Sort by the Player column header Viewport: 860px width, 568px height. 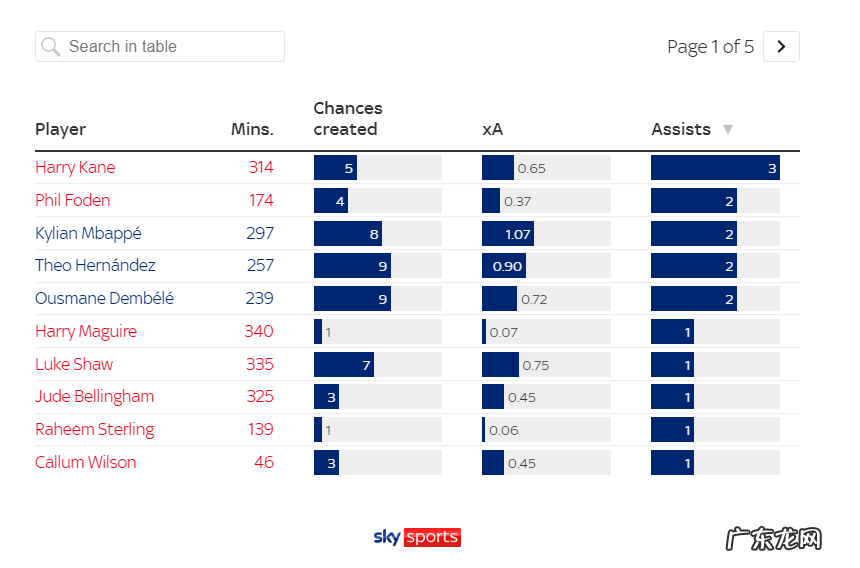pos(61,129)
